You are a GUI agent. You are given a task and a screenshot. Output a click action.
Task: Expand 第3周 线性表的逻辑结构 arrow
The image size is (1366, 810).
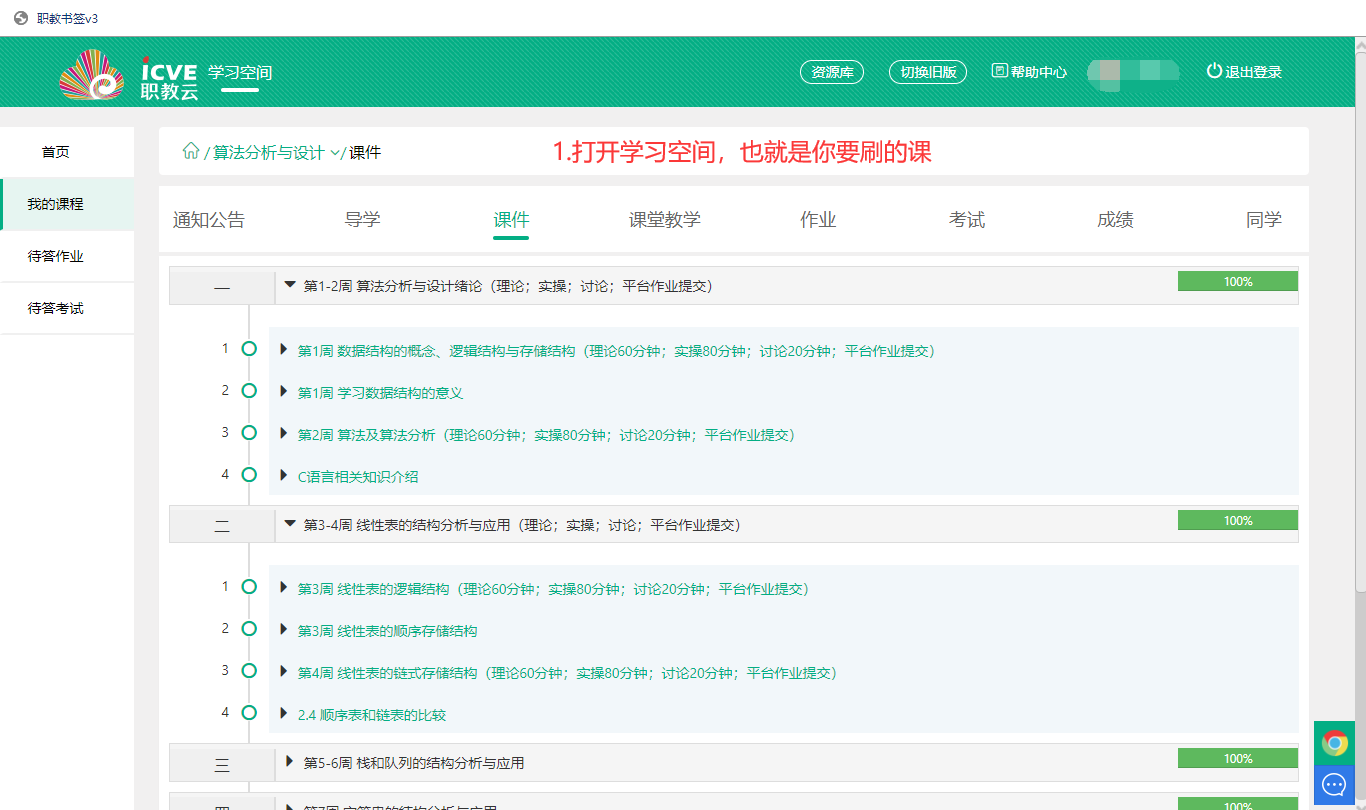[x=284, y=588]
